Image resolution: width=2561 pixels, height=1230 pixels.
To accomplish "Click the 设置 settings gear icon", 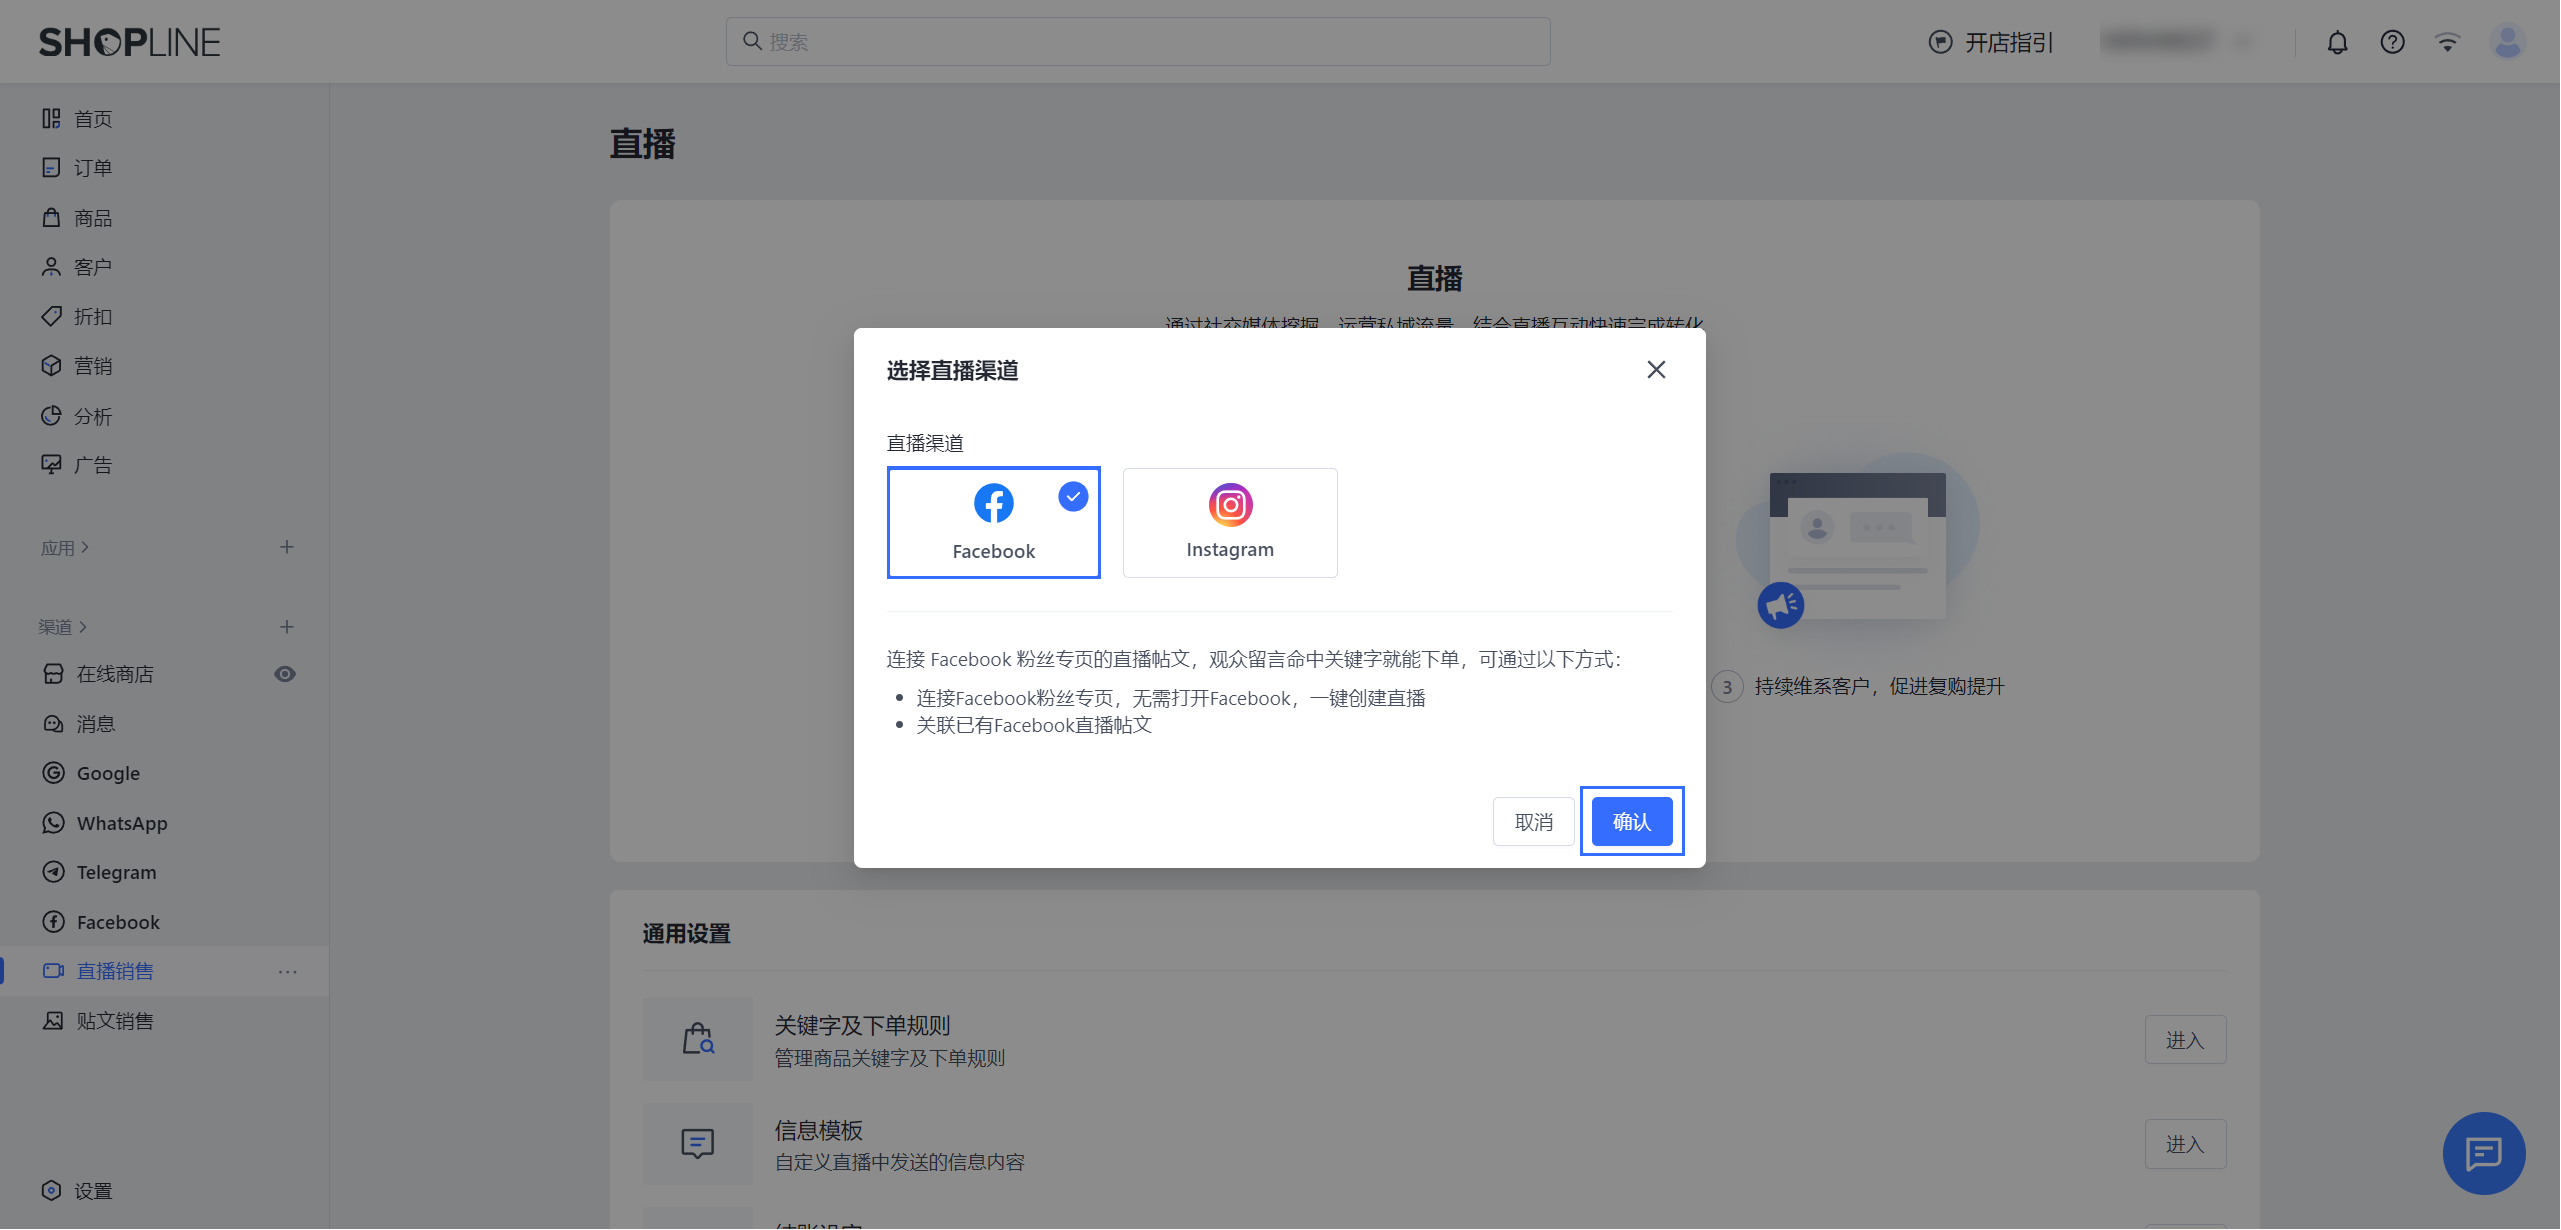I will (51, 1190).
